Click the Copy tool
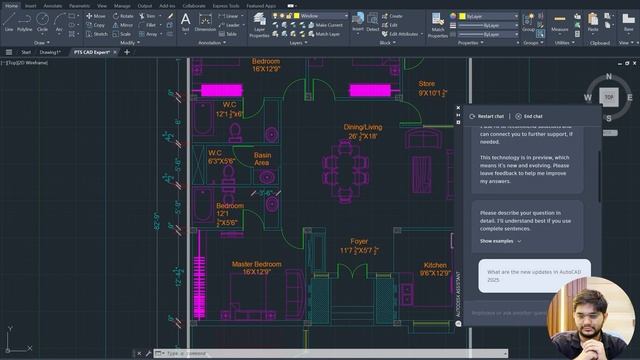Image resolution: width=640 pixels, height=360 pixels. [x=96, y=25]
